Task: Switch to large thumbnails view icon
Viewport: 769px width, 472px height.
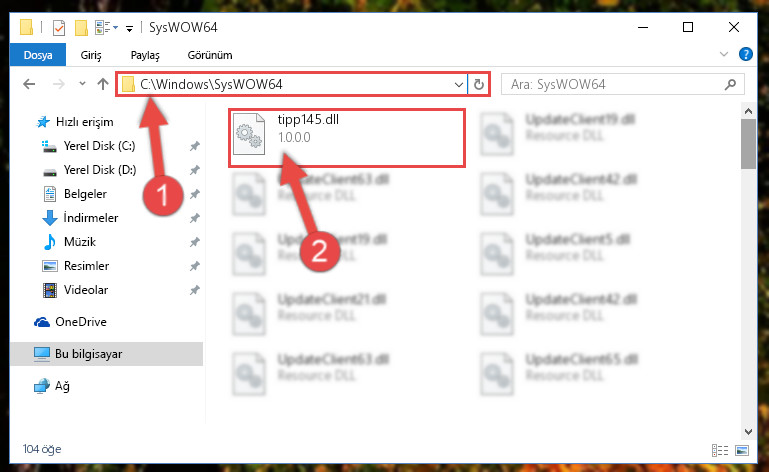Action: 742,450
